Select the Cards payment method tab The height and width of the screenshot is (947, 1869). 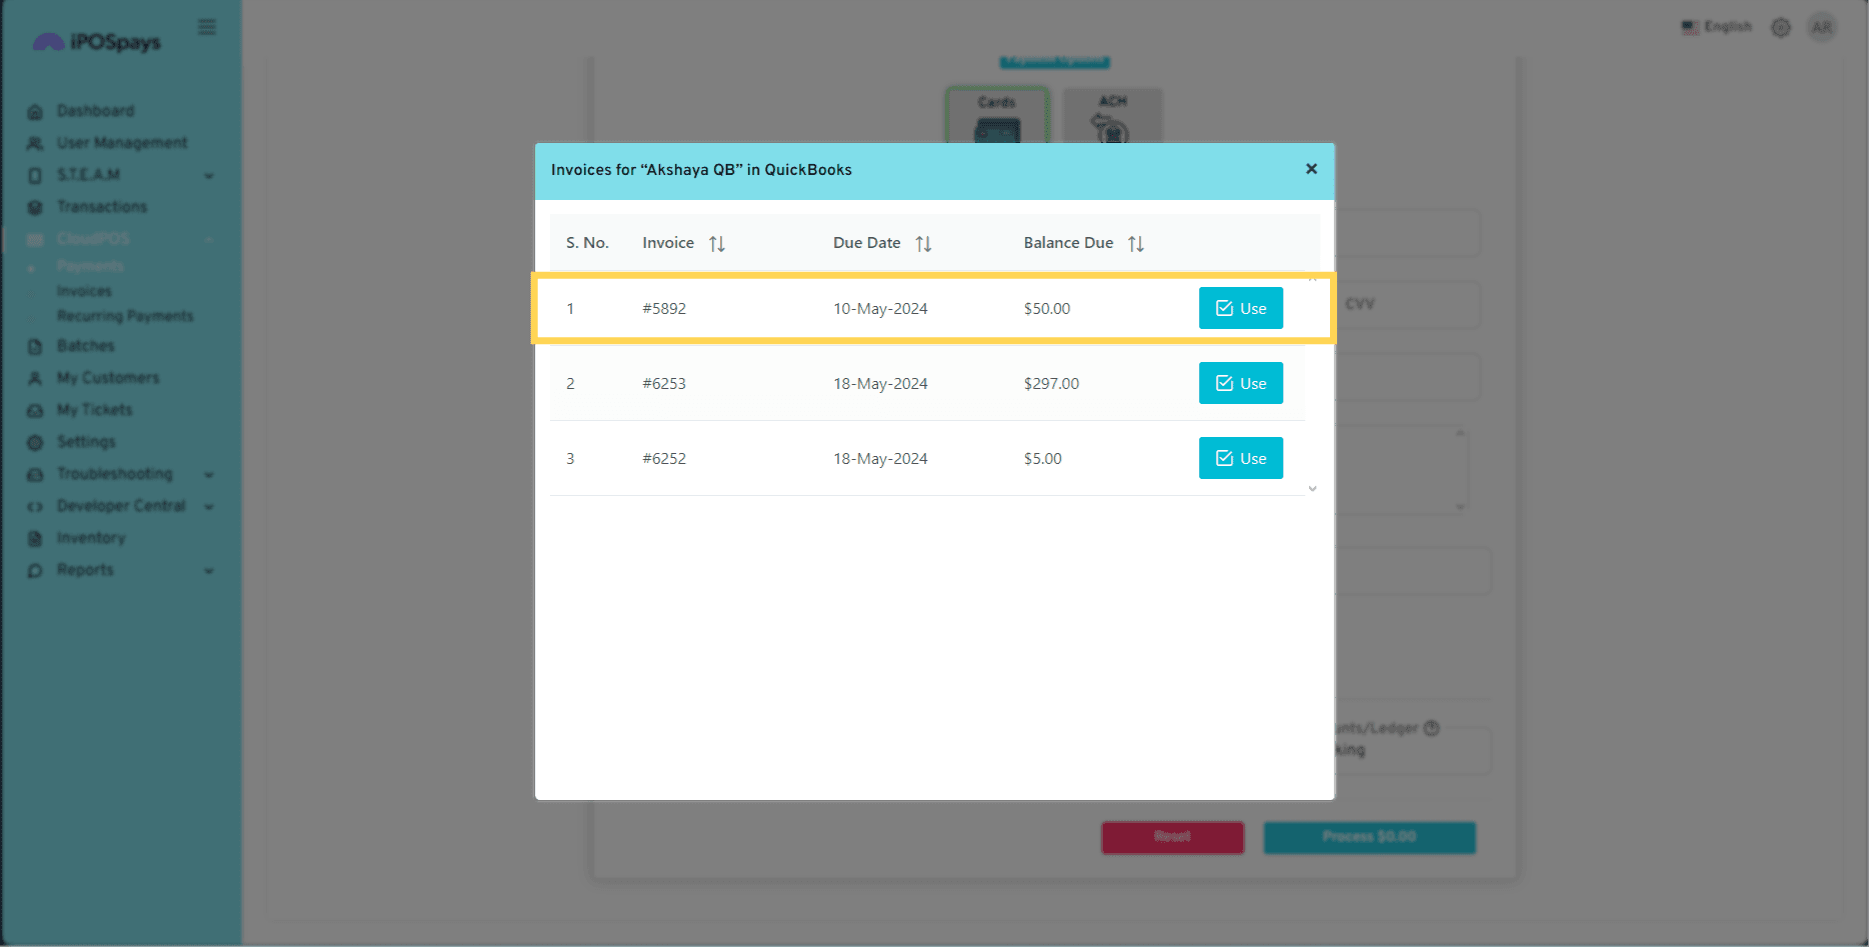pos(997,115)
